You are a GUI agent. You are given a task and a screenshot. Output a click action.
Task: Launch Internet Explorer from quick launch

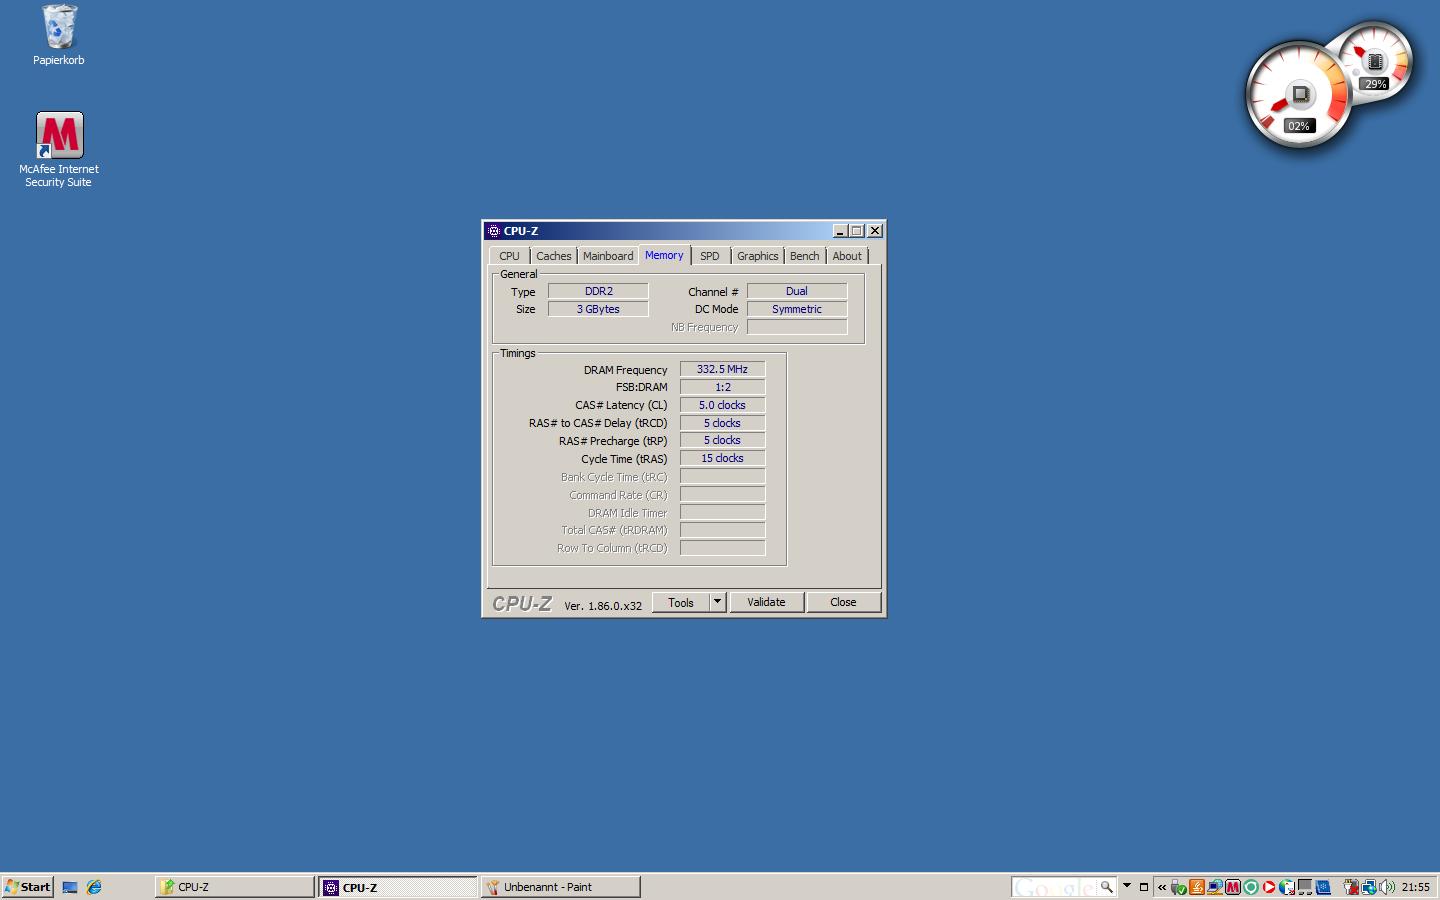pos(94,887)
